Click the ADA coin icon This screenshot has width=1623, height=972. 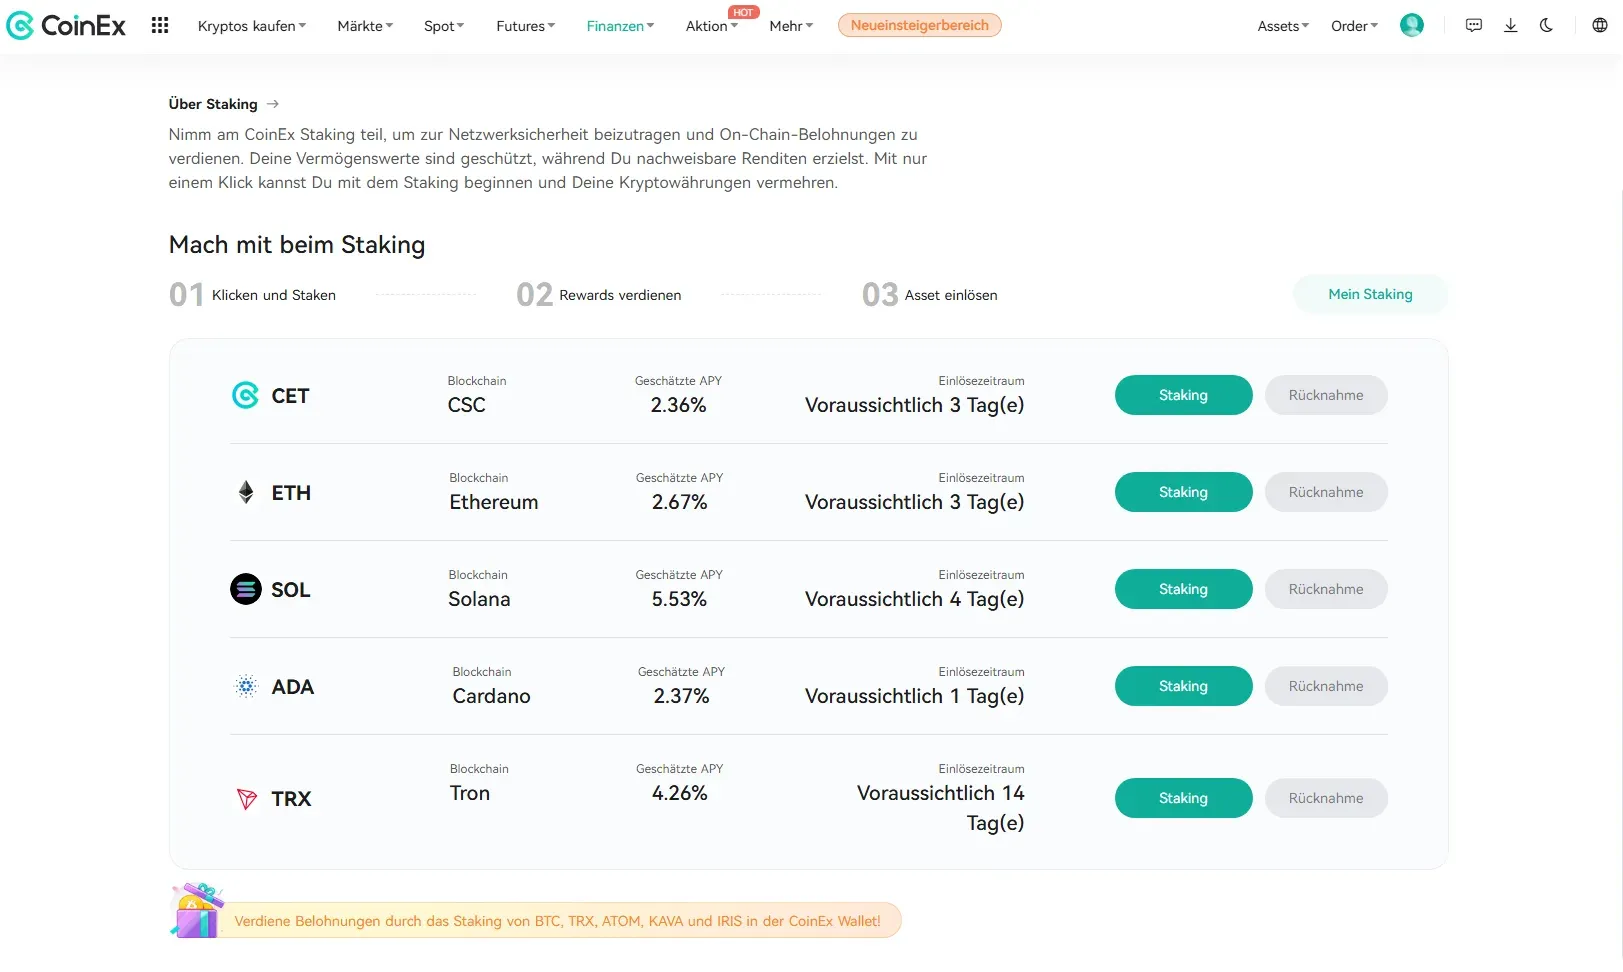click(x=246, y=686)
